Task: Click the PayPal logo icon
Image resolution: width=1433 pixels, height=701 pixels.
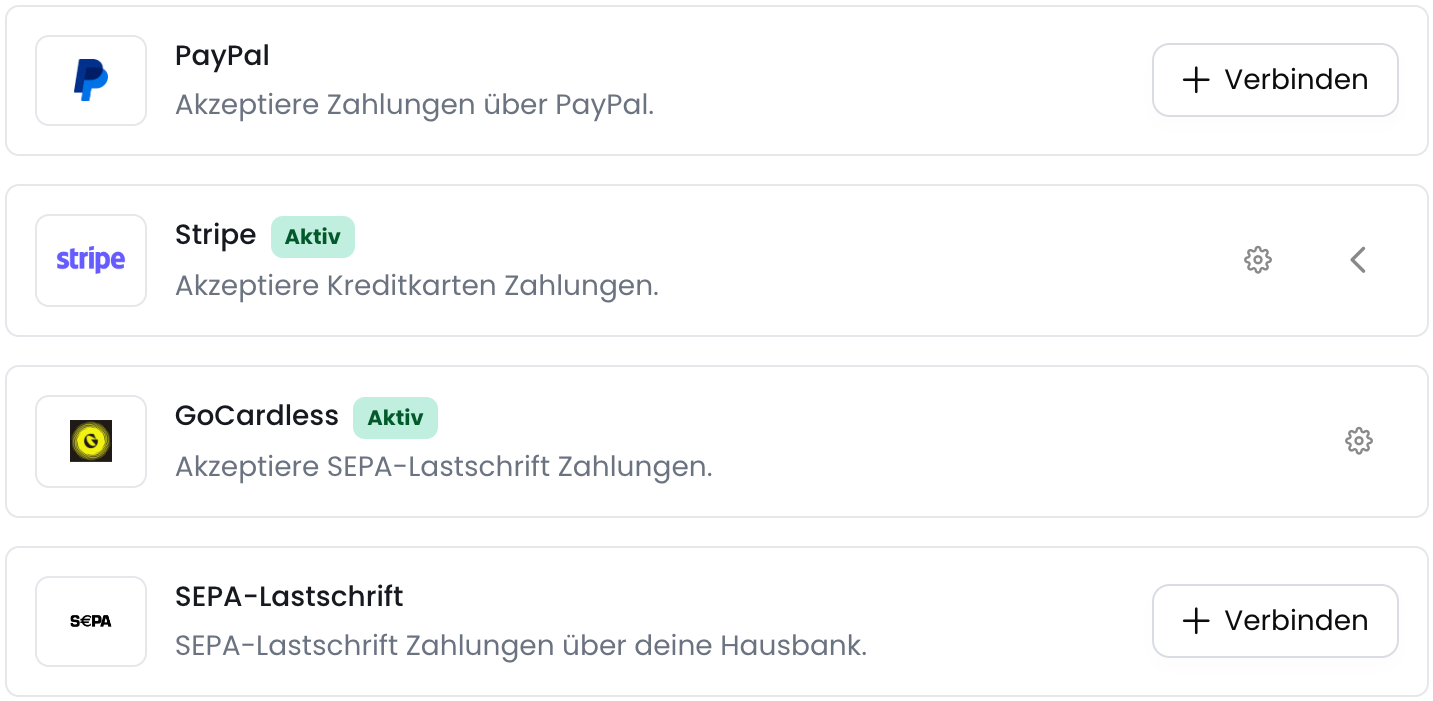Action: [90, 80]
